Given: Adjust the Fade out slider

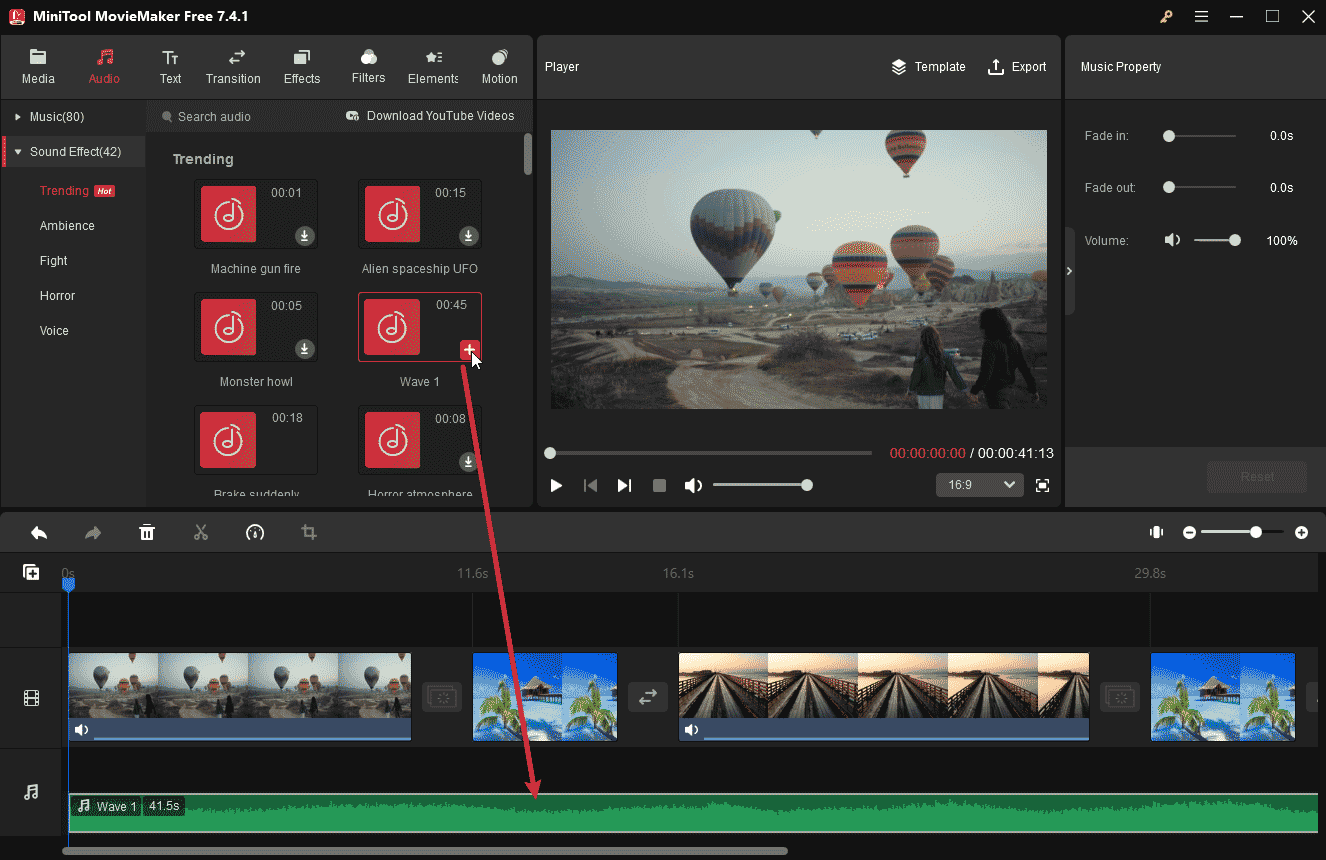Looking at the screenshot, I should pyautogui.click(x=1199, y=188).
